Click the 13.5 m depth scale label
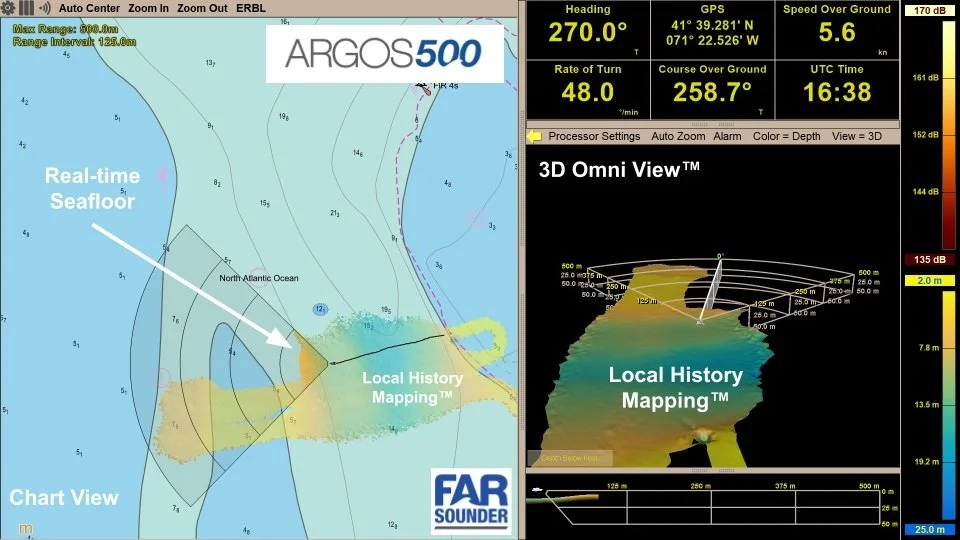 pyautogui.click(x=927, y=405)
